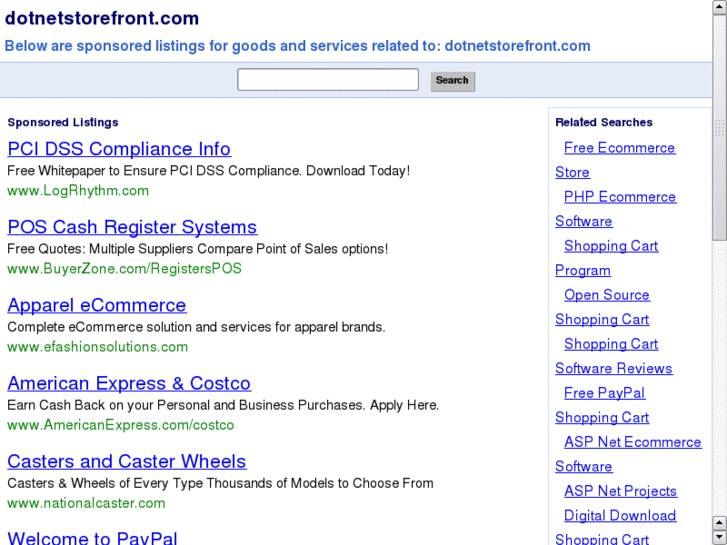Open the POS Cash Register Systems link

[x=132, y=227]
